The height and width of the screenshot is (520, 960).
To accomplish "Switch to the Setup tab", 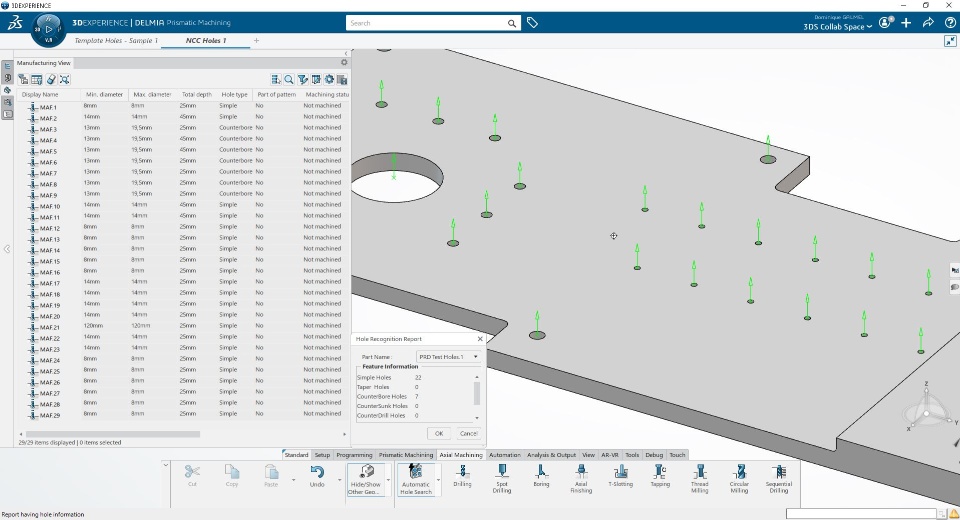I will [322, 454].
